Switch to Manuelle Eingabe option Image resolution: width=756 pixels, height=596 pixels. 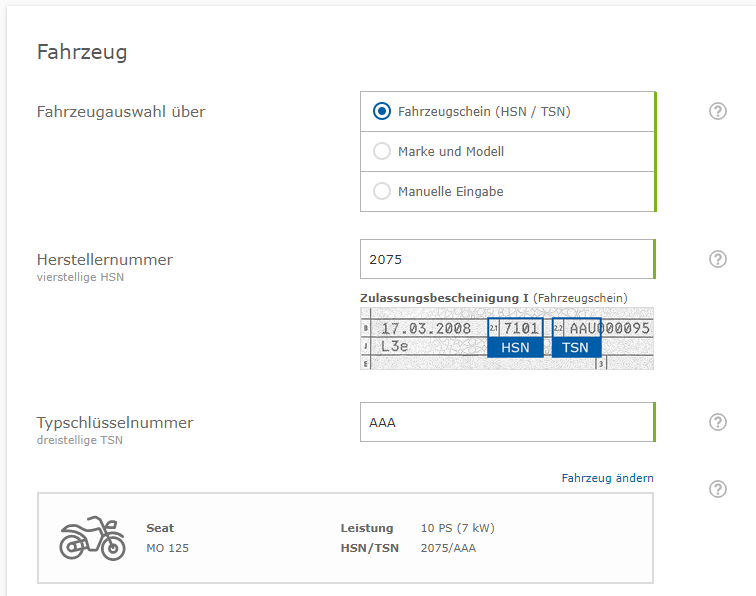pyautogui.click(x=382, y=191)
